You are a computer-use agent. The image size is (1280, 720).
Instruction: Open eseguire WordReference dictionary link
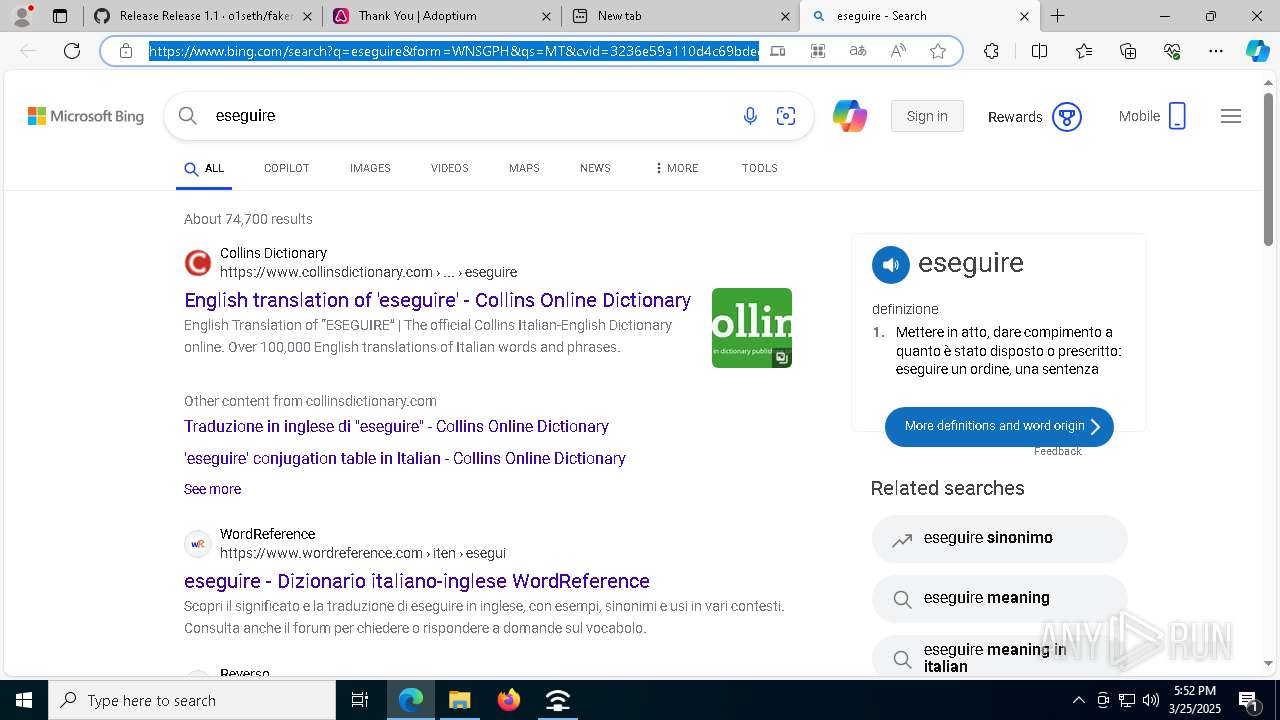pos(417,581)
